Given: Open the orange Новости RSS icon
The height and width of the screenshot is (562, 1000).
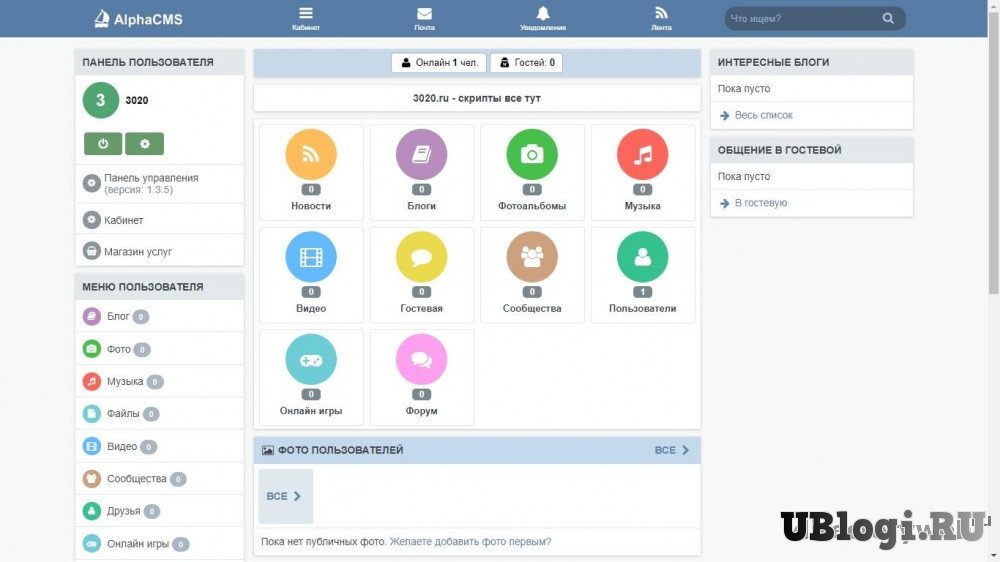Looking at the screenshot, I should coord(311,155).
